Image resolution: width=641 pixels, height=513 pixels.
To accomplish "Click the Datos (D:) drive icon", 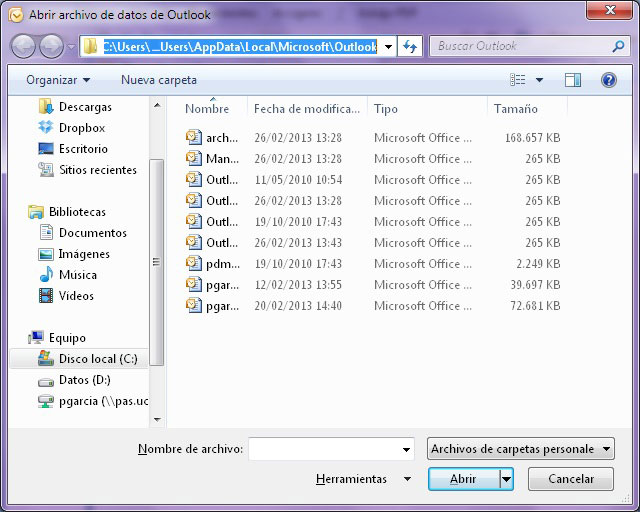I will [x=46, y=382].
